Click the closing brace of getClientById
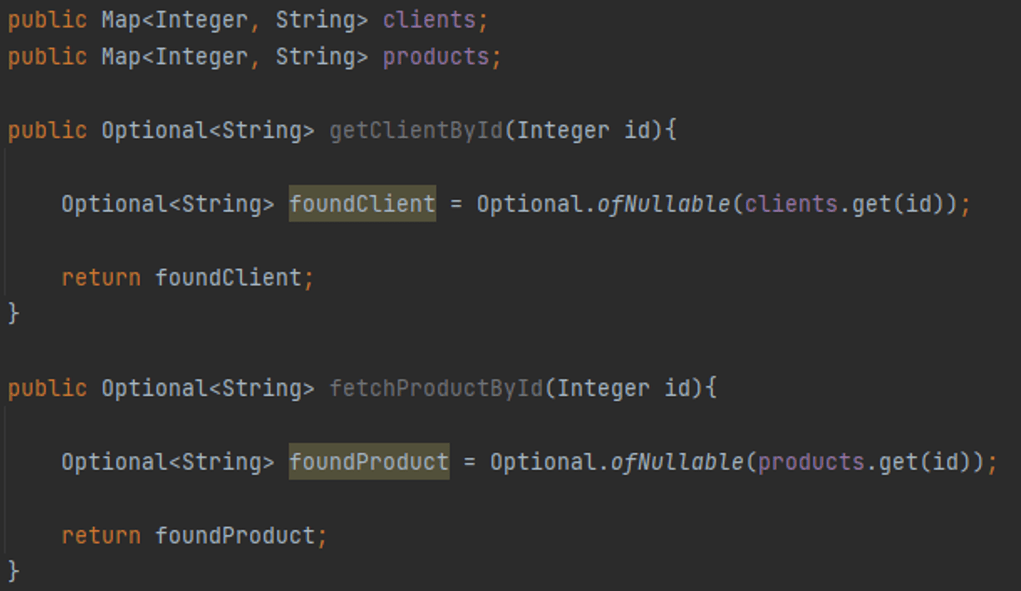Screen dimensions: 1021x591 14,313
